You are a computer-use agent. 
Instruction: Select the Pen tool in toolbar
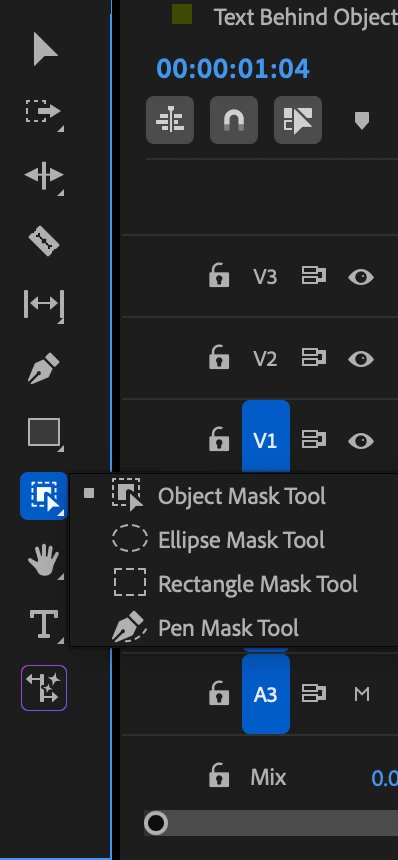pos(44,368)
